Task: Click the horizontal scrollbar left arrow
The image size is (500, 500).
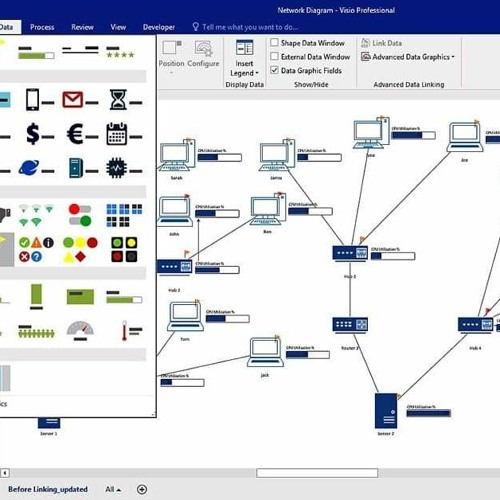Action: (5, 473)
